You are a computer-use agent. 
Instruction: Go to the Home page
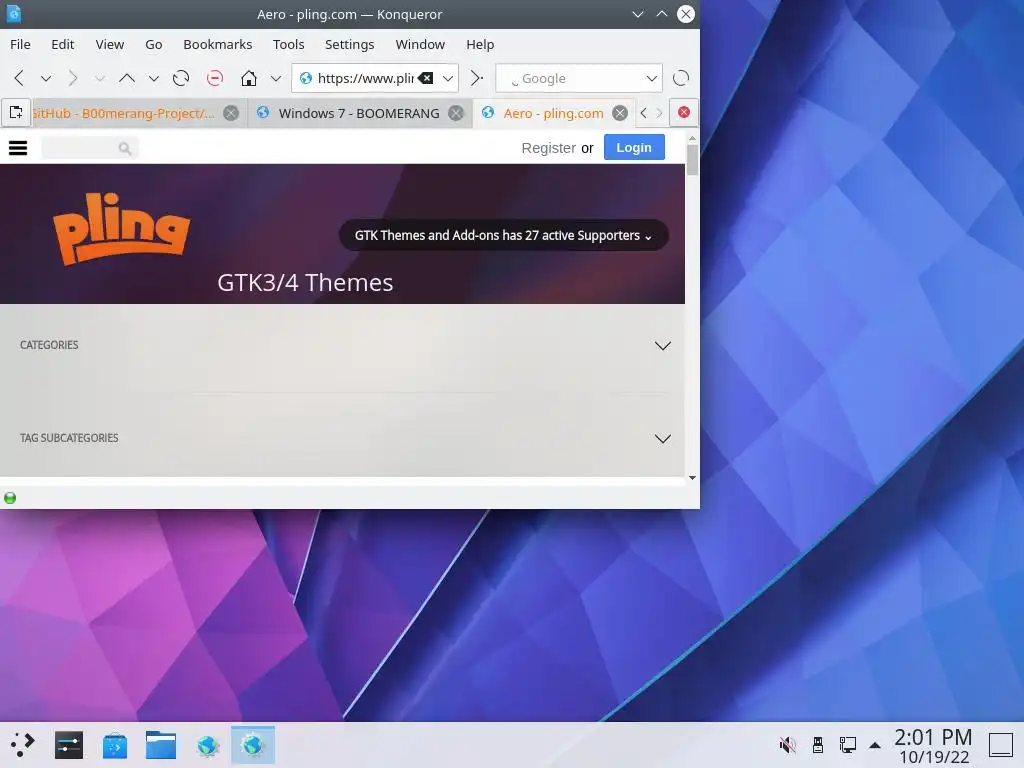pos(249,78)
